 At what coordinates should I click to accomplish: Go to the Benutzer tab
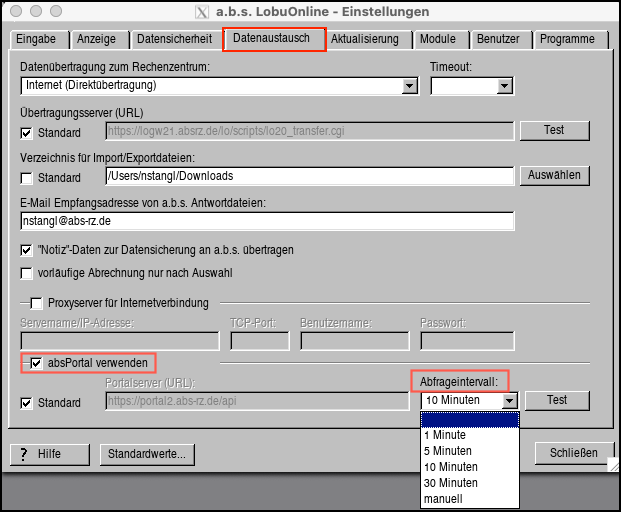click(x=498, y=40)
